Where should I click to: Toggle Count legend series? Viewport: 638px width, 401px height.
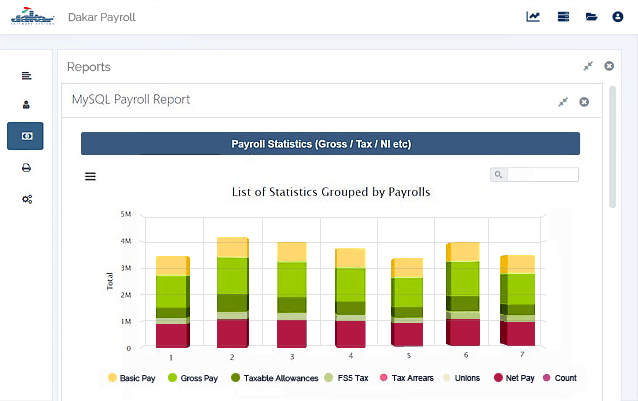coord(560,378)
